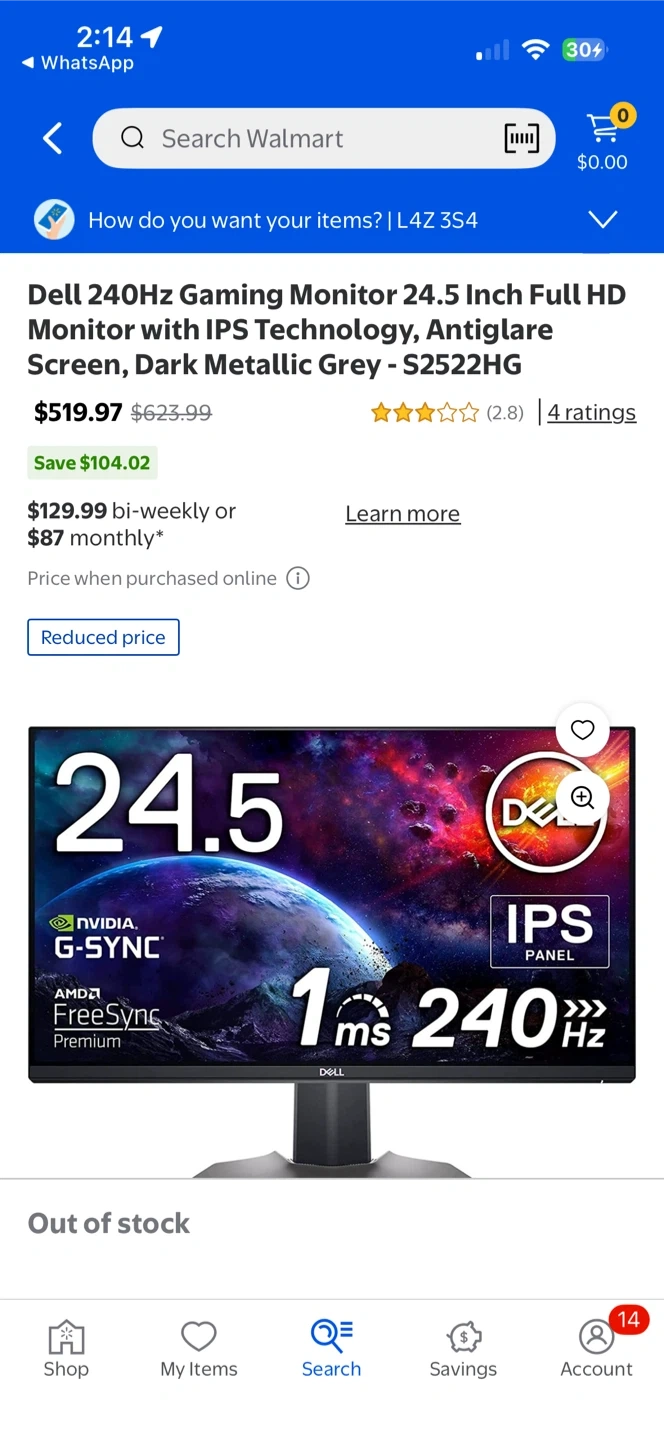View the 4 ratings link
This screenshot has height=1440, width=664.
click(x=591, y=412)
